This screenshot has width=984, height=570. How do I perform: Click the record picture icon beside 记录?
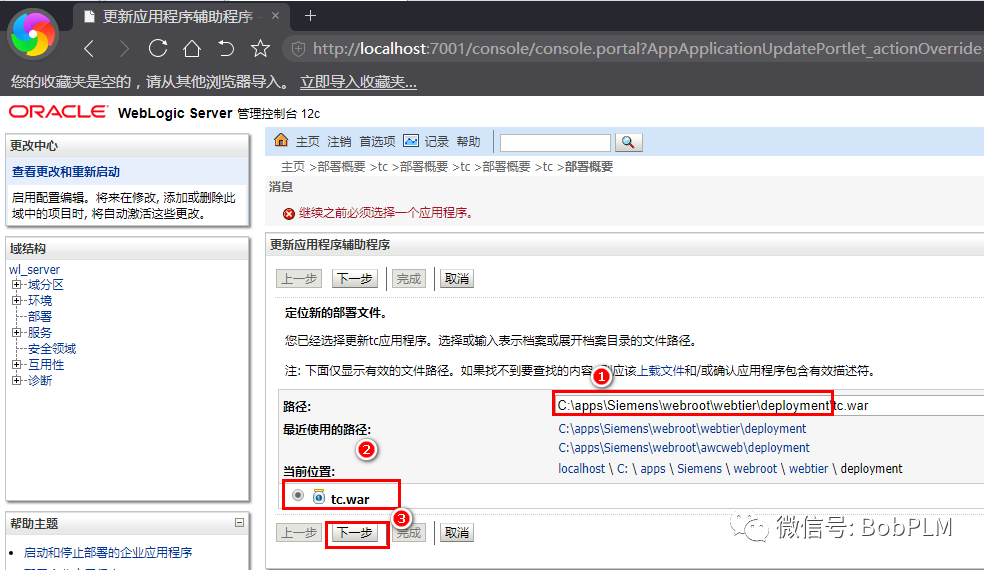tap(411, 141)
